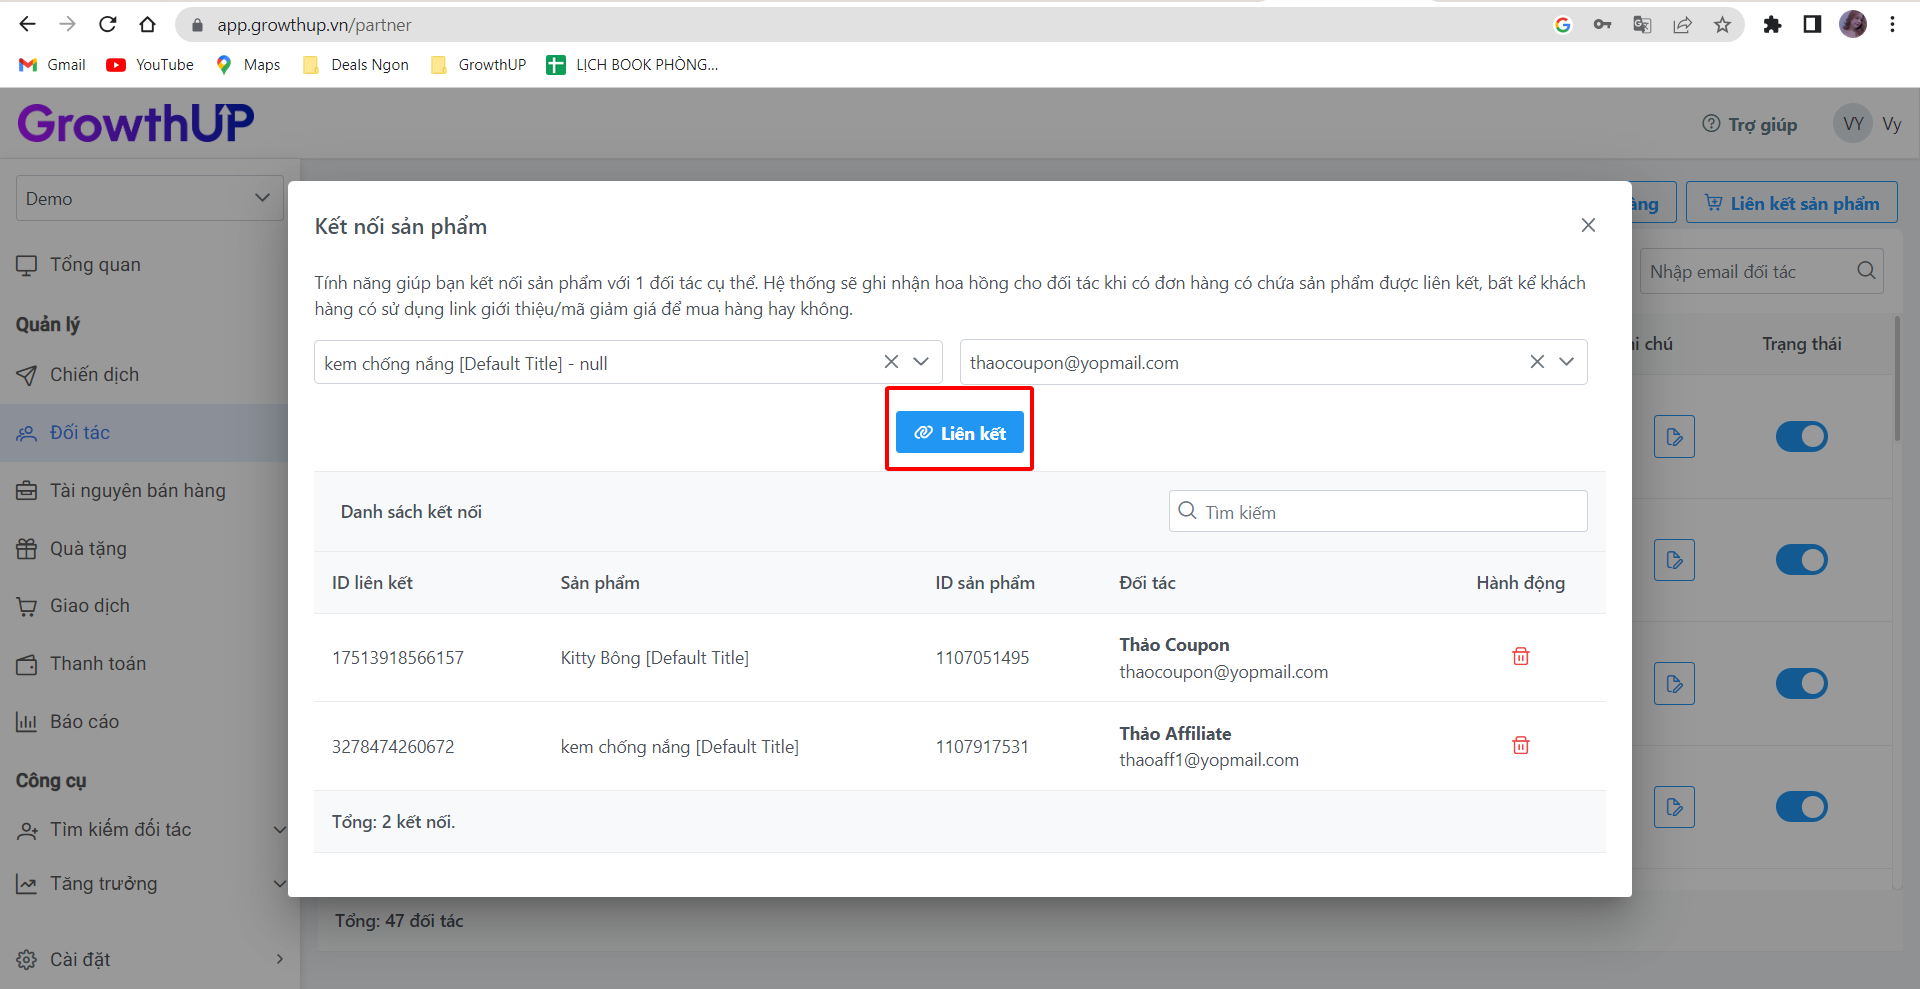Click Liên kết sản phẩm button
The image size is (1920, 989).
(1791, 204)
